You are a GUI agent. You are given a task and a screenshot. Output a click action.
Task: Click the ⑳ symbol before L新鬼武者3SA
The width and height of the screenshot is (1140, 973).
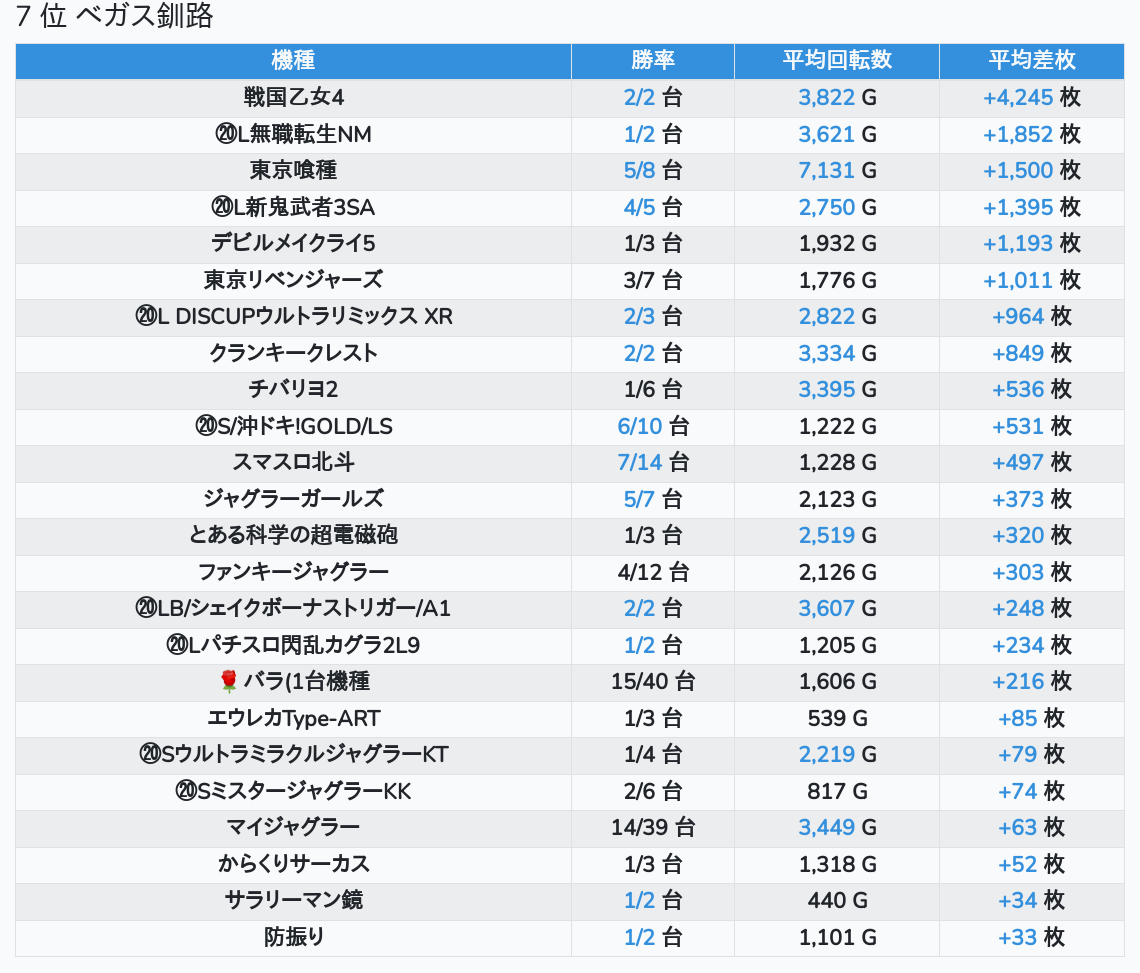pos(222,207)
